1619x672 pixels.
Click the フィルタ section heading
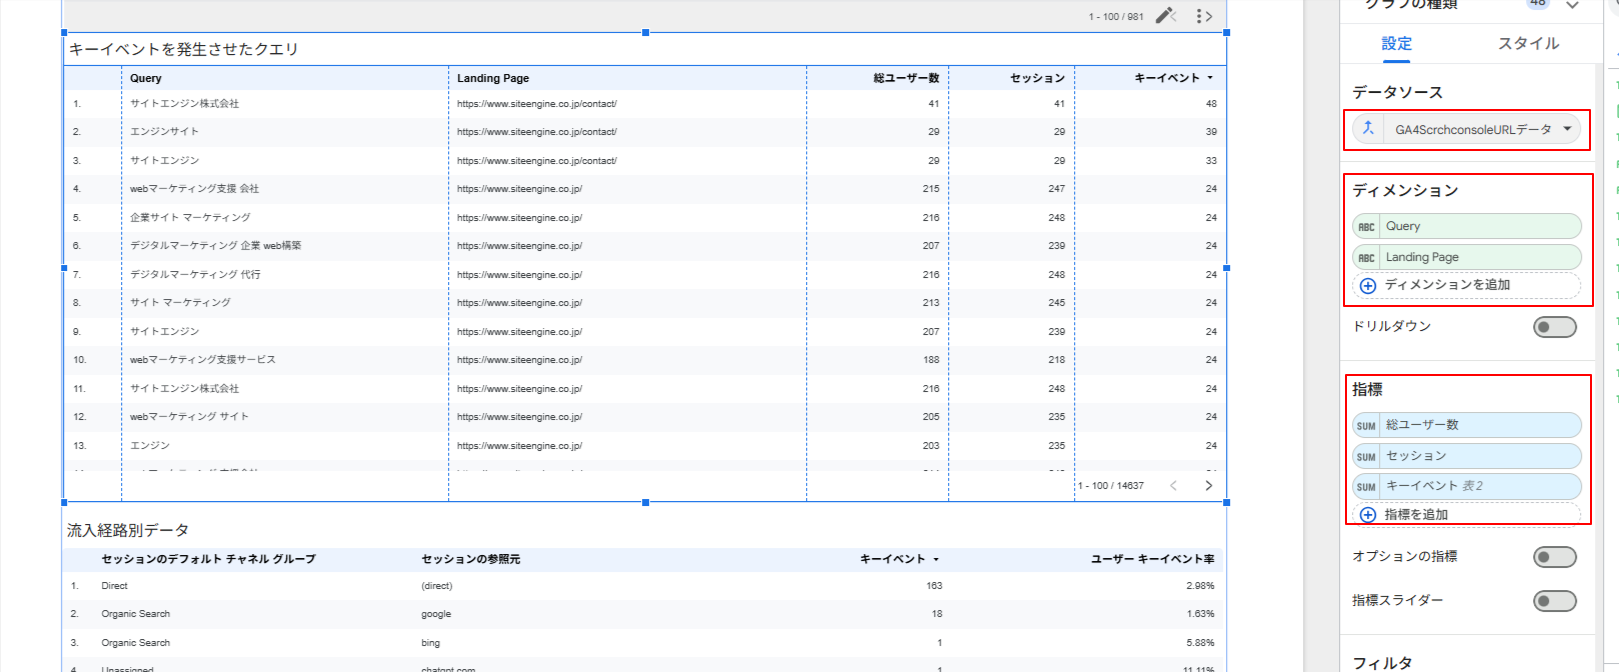coord(1382,662)
